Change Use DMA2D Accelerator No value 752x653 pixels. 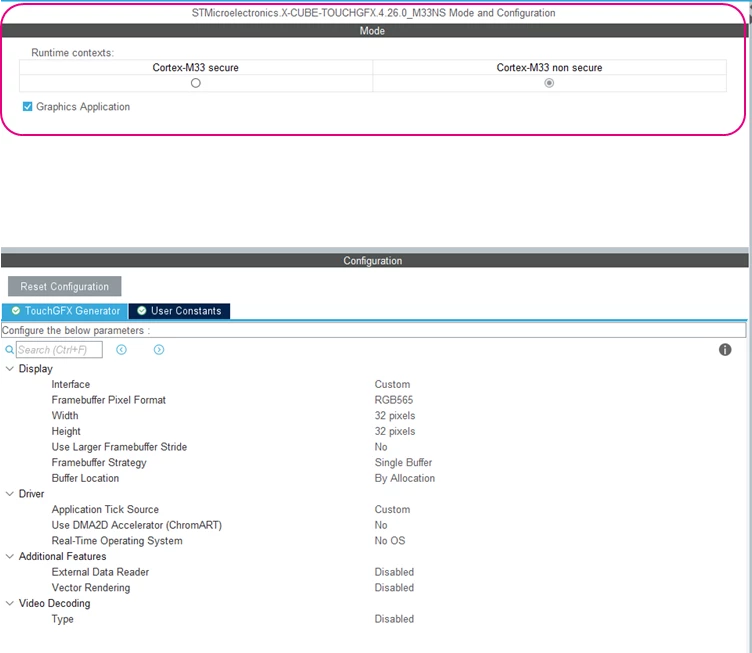point(381,525)
